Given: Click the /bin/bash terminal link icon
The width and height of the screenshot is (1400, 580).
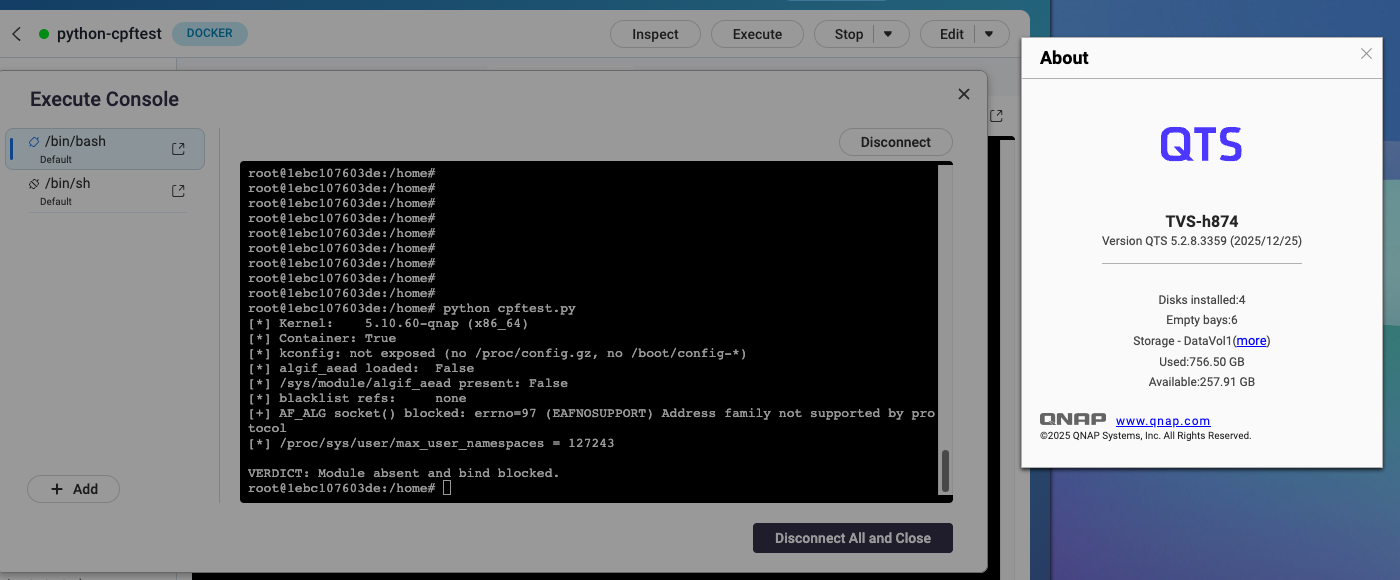Looking at the screenshot, I should click(x=34, y=142).
